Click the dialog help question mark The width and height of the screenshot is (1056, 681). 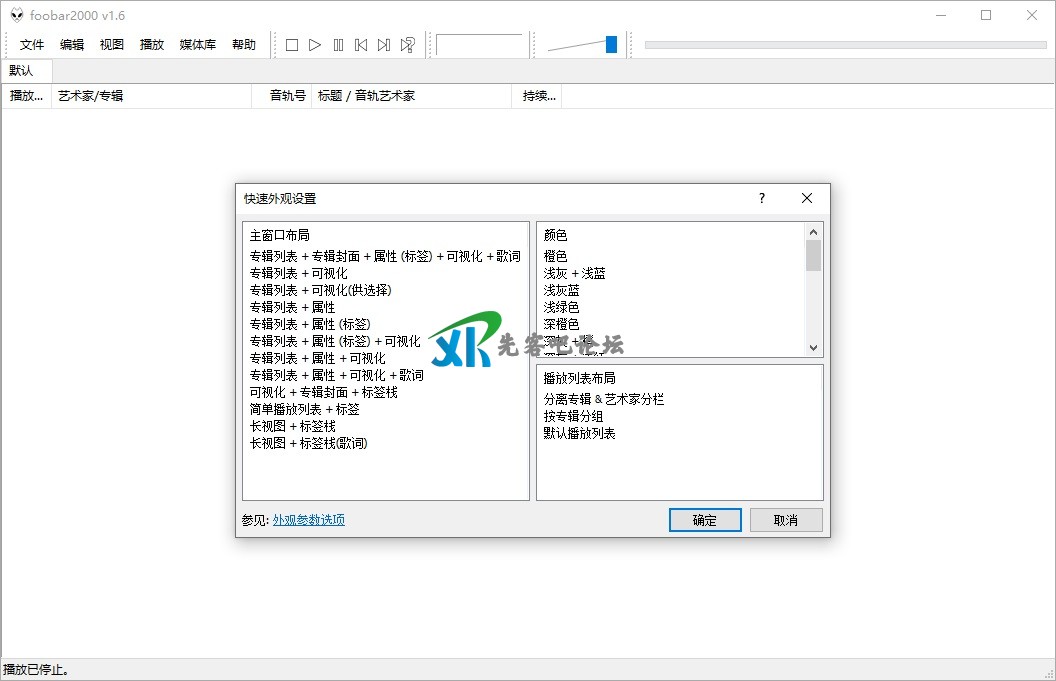762,198
